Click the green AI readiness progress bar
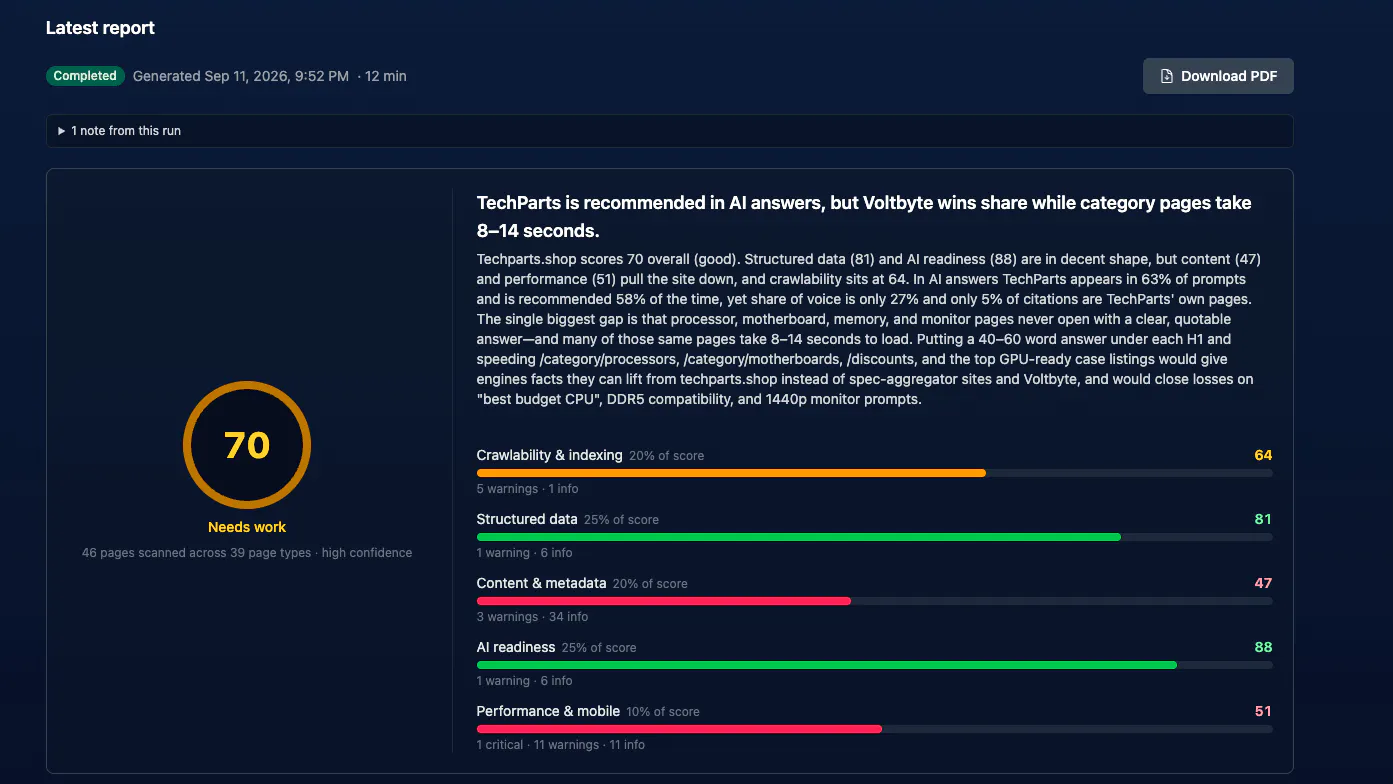 point(827,665)
